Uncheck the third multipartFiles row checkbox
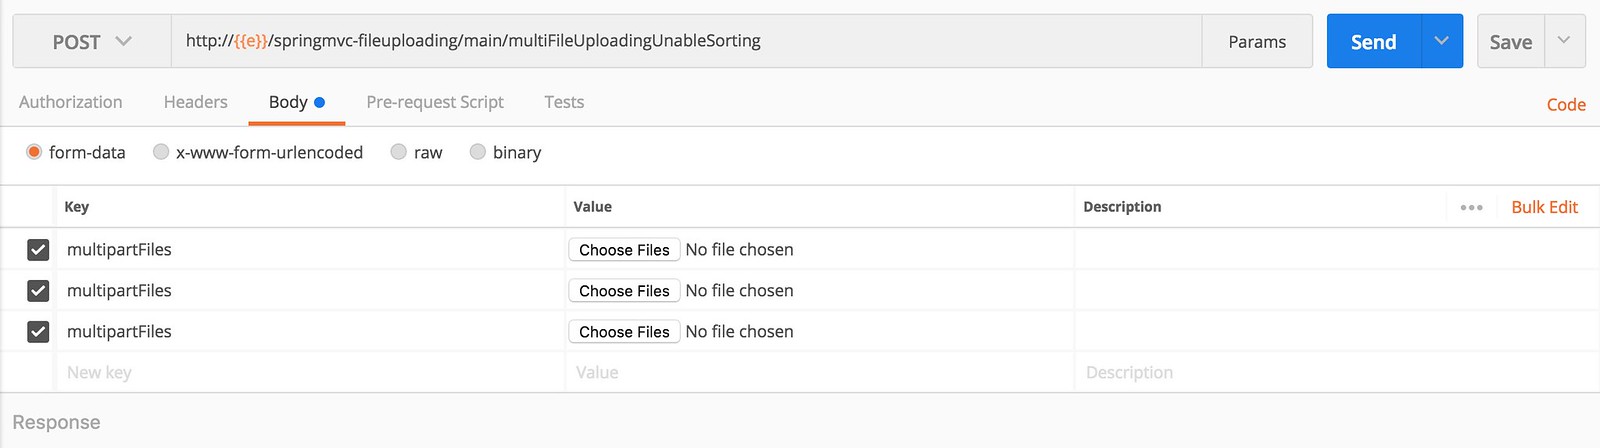This screenshot has width=1600, height=448. [x=38, y=331]
